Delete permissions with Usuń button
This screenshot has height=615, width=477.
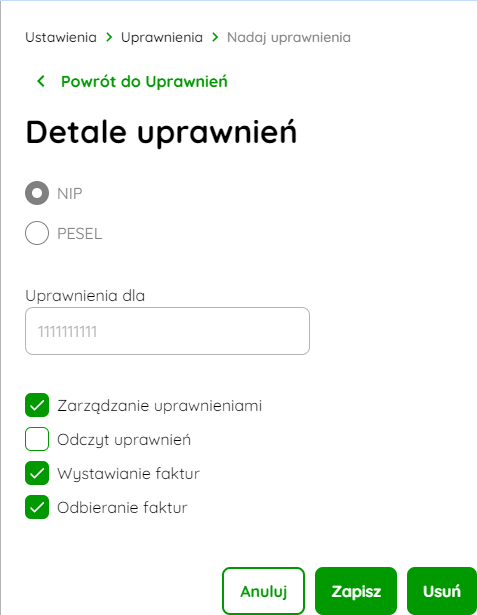(442, 591)
